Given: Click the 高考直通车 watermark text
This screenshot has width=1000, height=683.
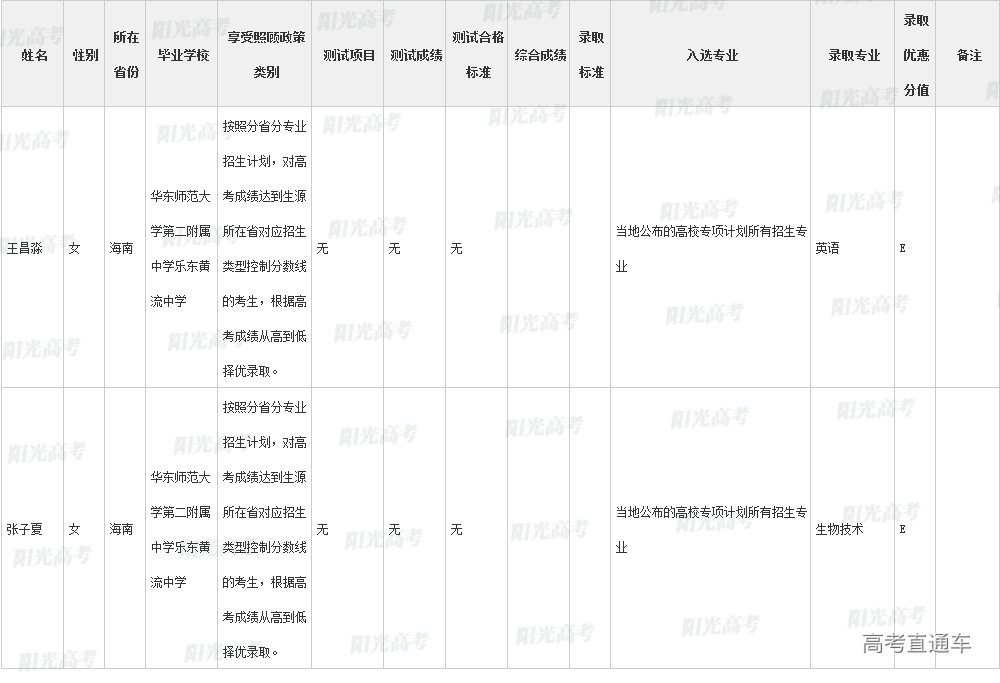Looking at the screenshot, I should pyautogui.click(x=916, y=644).
